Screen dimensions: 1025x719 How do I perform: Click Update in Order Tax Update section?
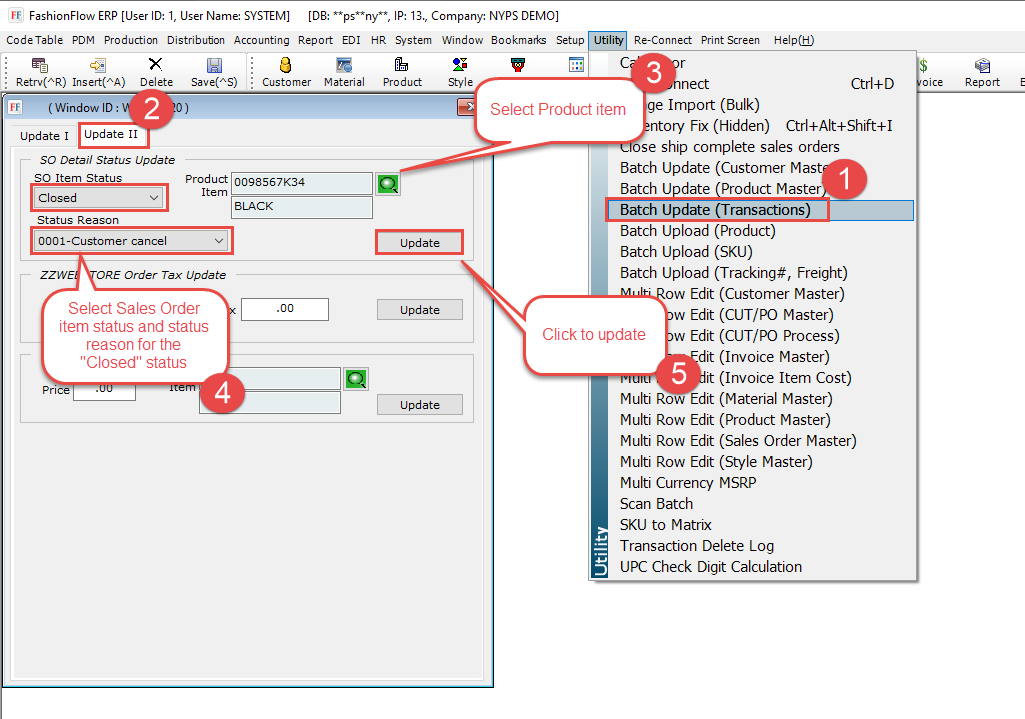point(419,310)
